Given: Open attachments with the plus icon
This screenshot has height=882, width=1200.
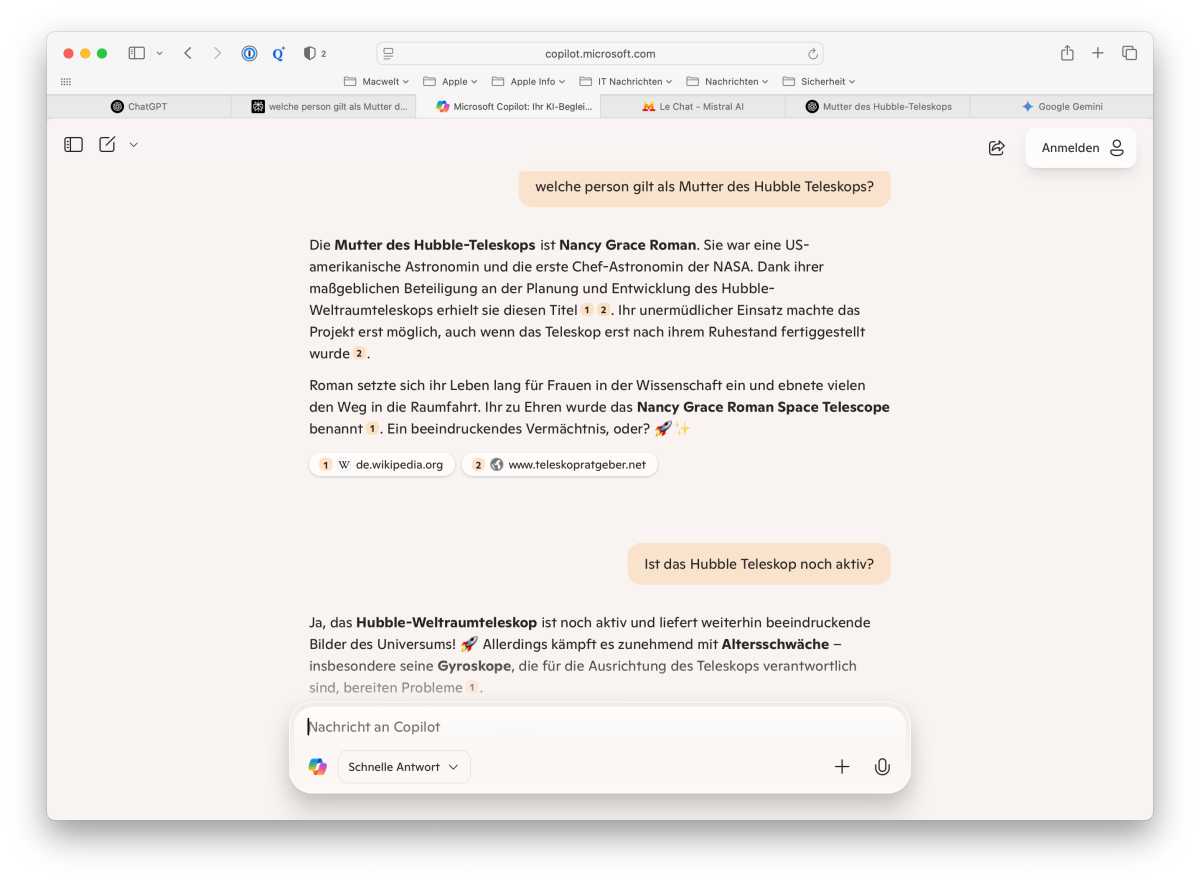Looking at the screenshot, I should [842, 767].
